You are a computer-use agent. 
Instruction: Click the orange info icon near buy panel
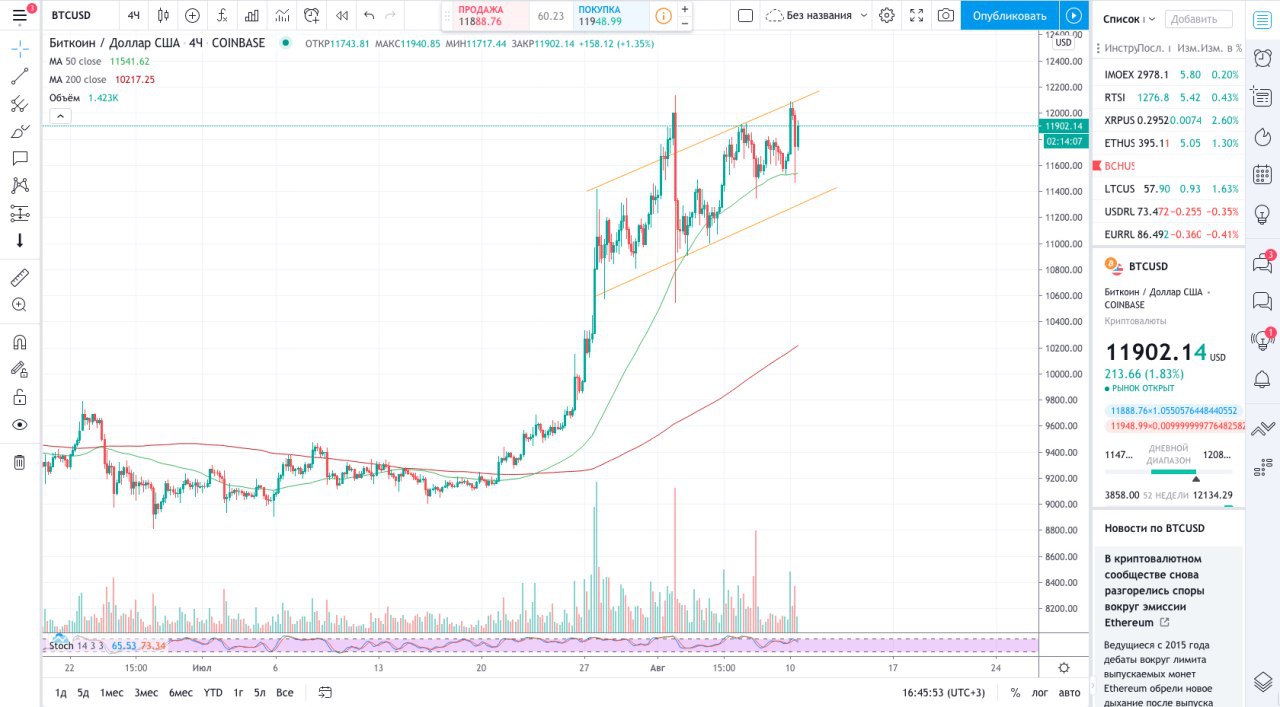[663, 15]
